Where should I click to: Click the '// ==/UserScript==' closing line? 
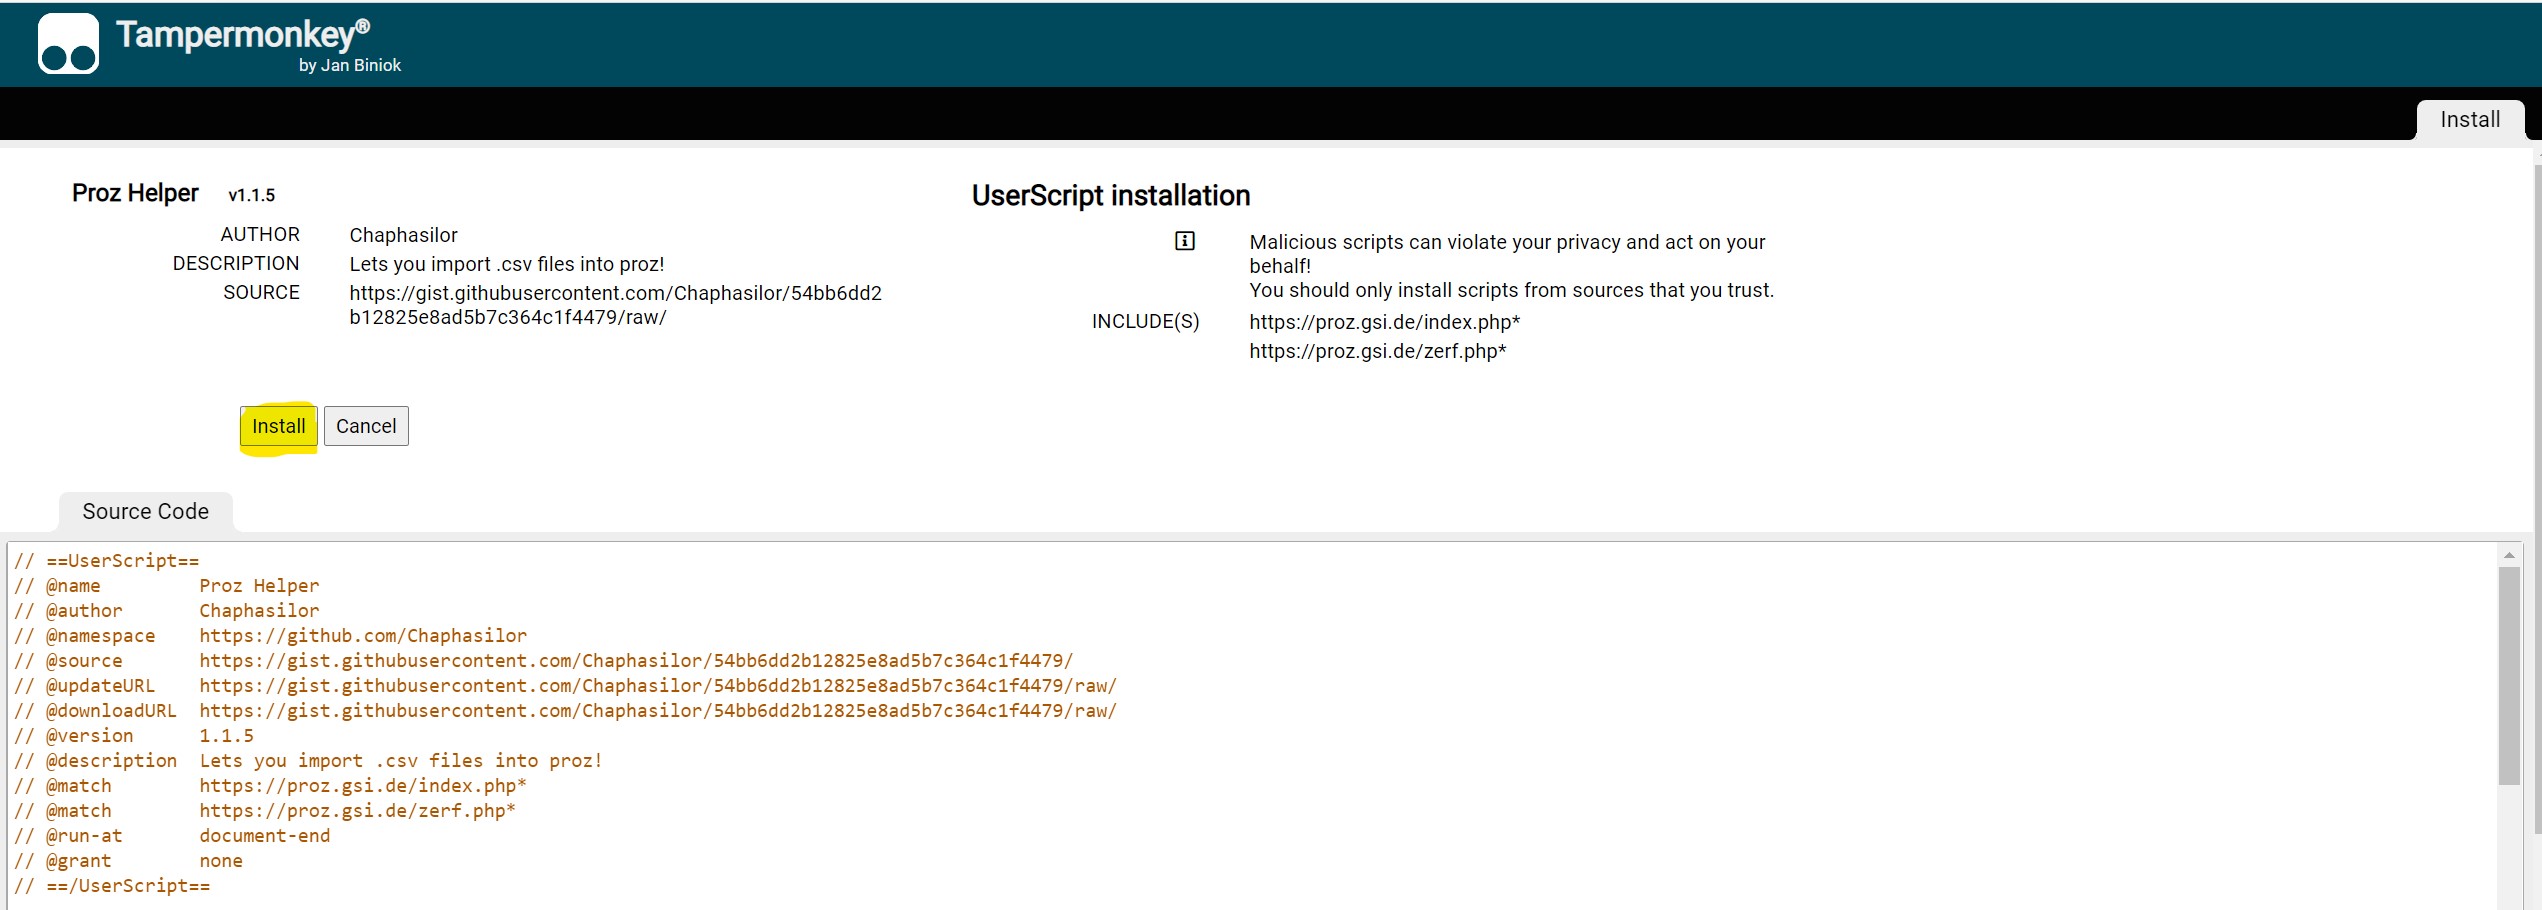pyautogui.click(x=112, y=886)
